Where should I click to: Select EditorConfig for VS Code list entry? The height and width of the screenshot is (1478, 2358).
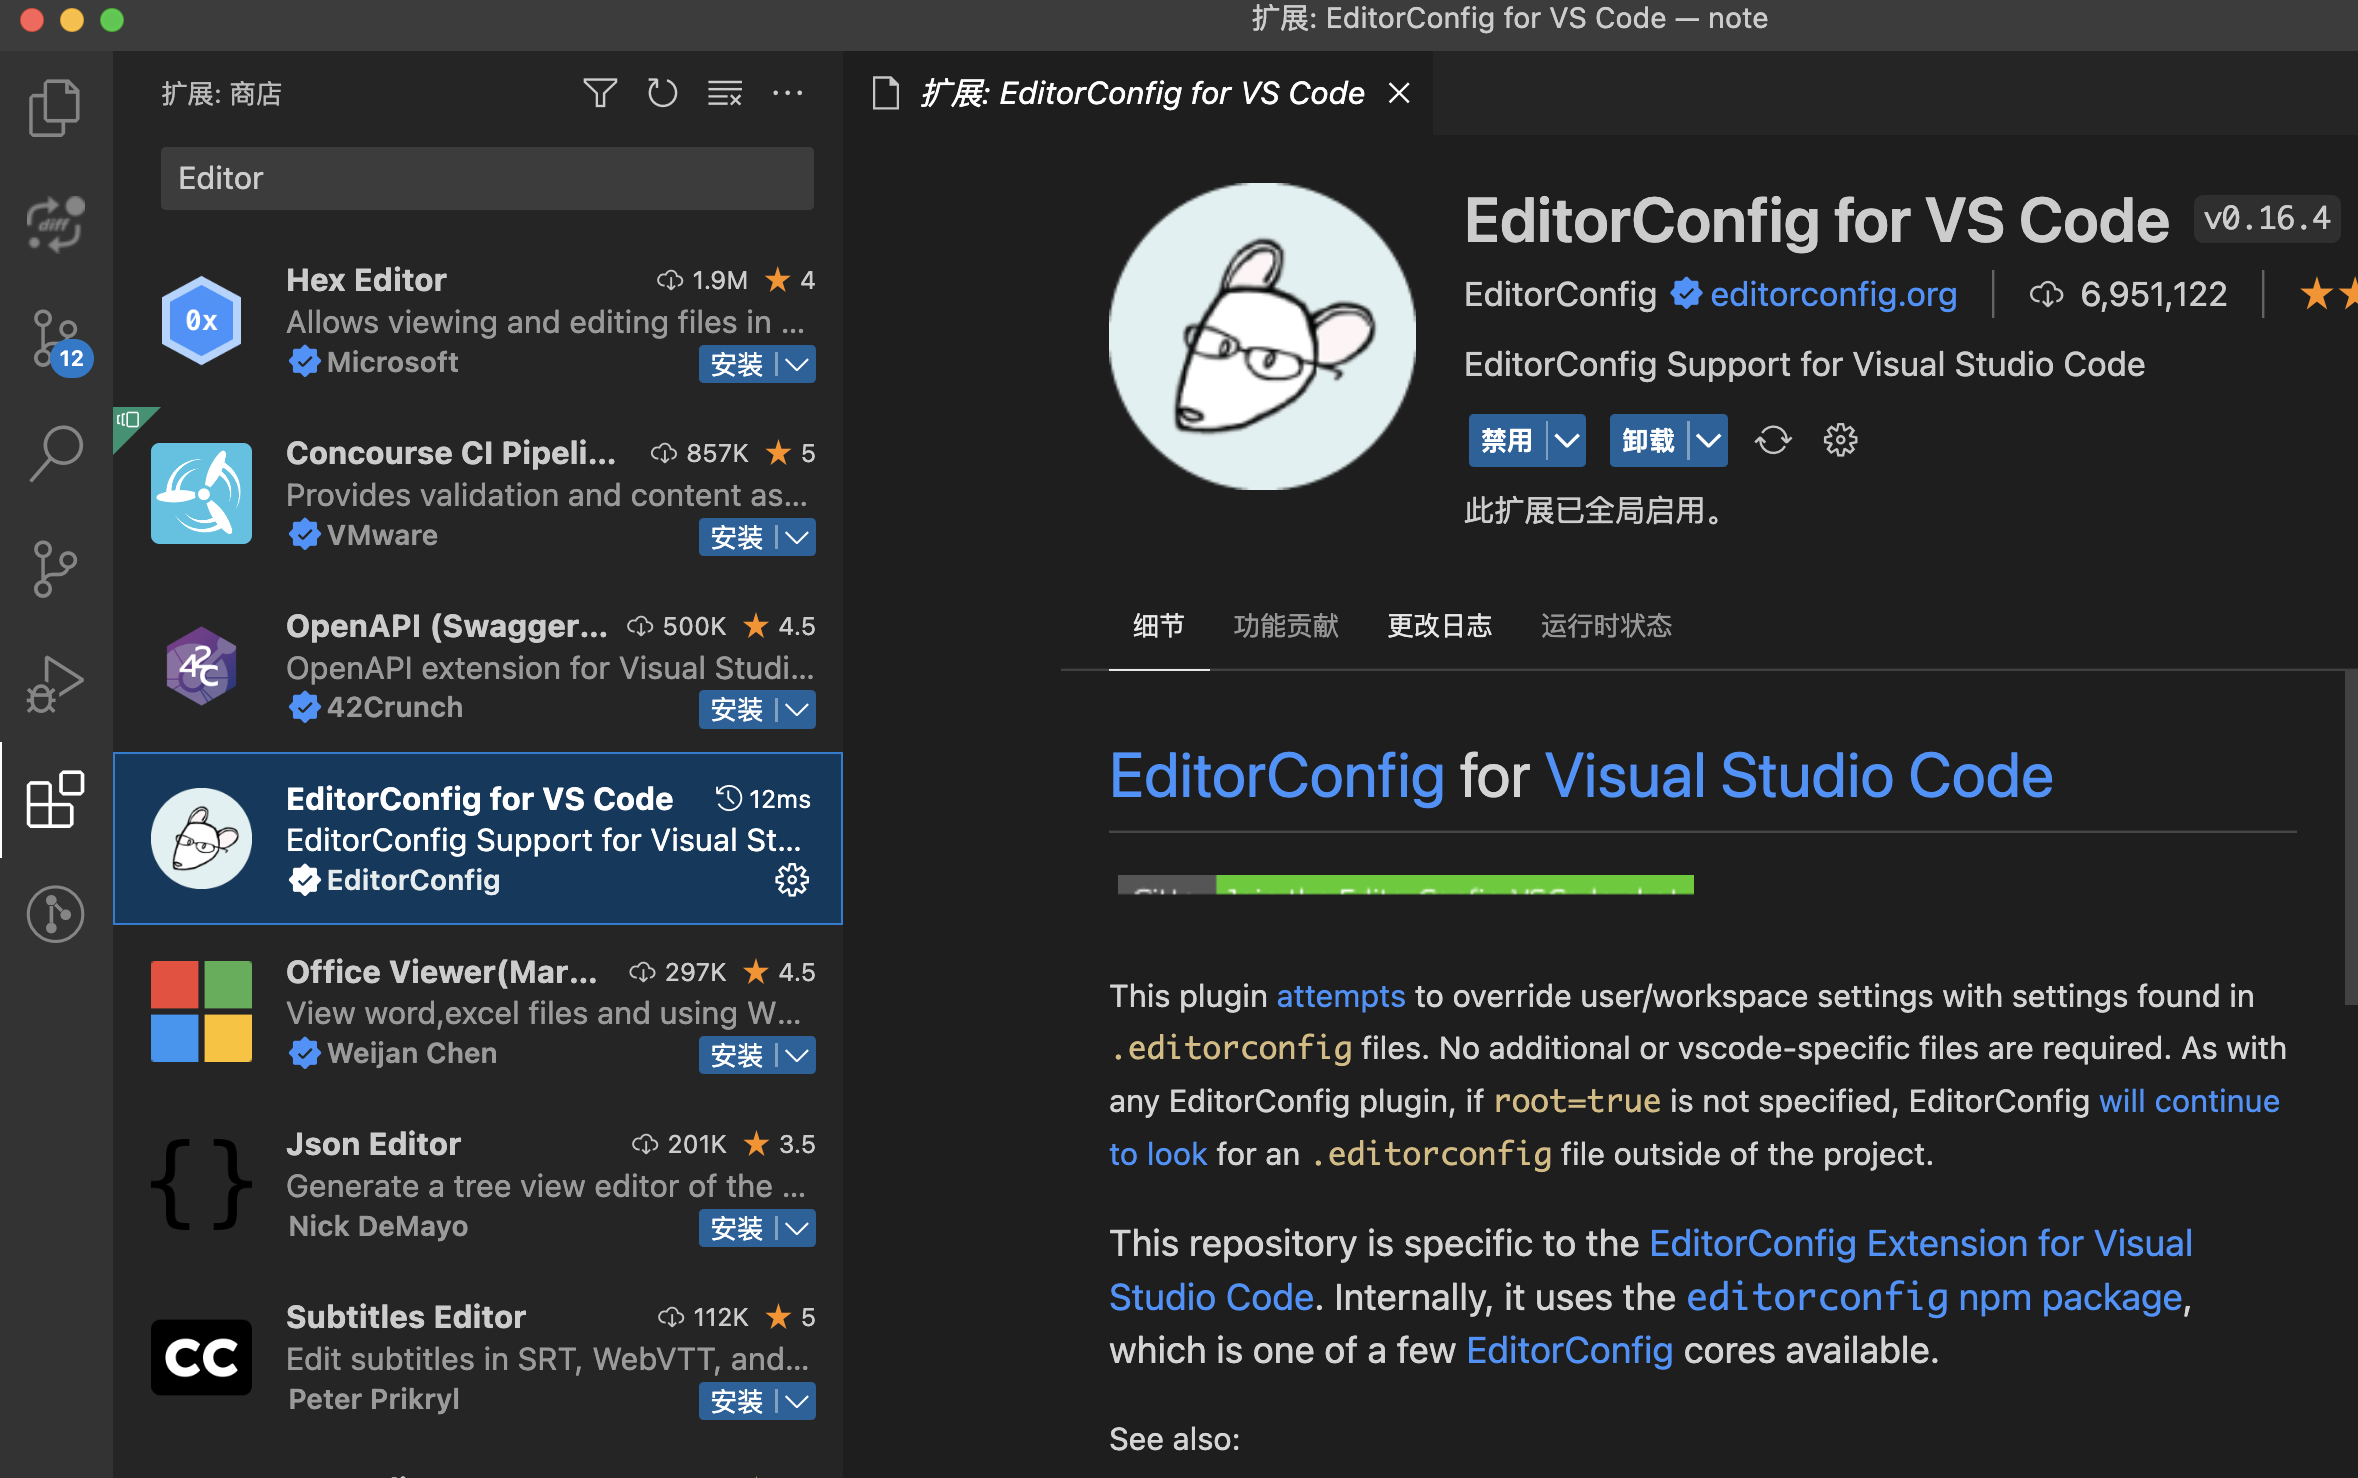[x=478, y=839]
